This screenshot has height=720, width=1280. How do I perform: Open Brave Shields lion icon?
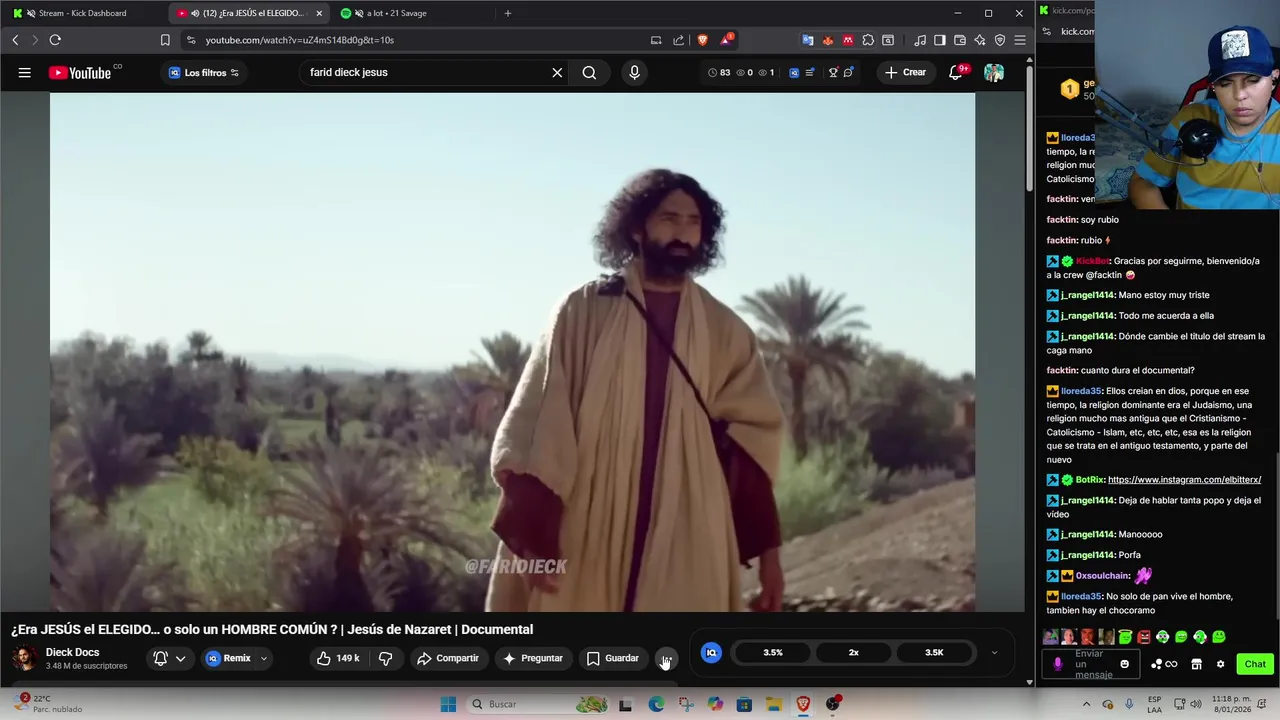(703, 40)
